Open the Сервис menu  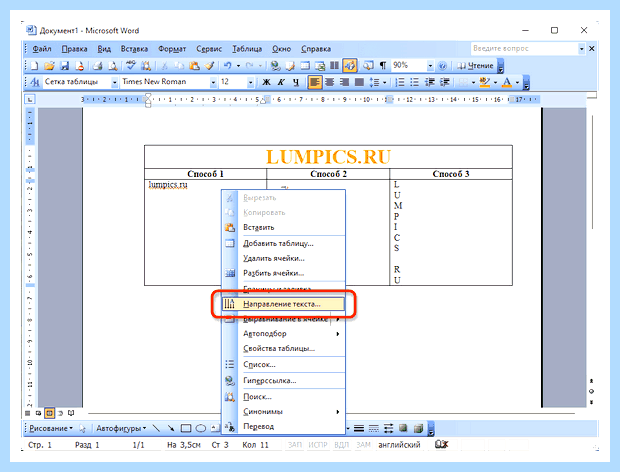click(209, 49)
